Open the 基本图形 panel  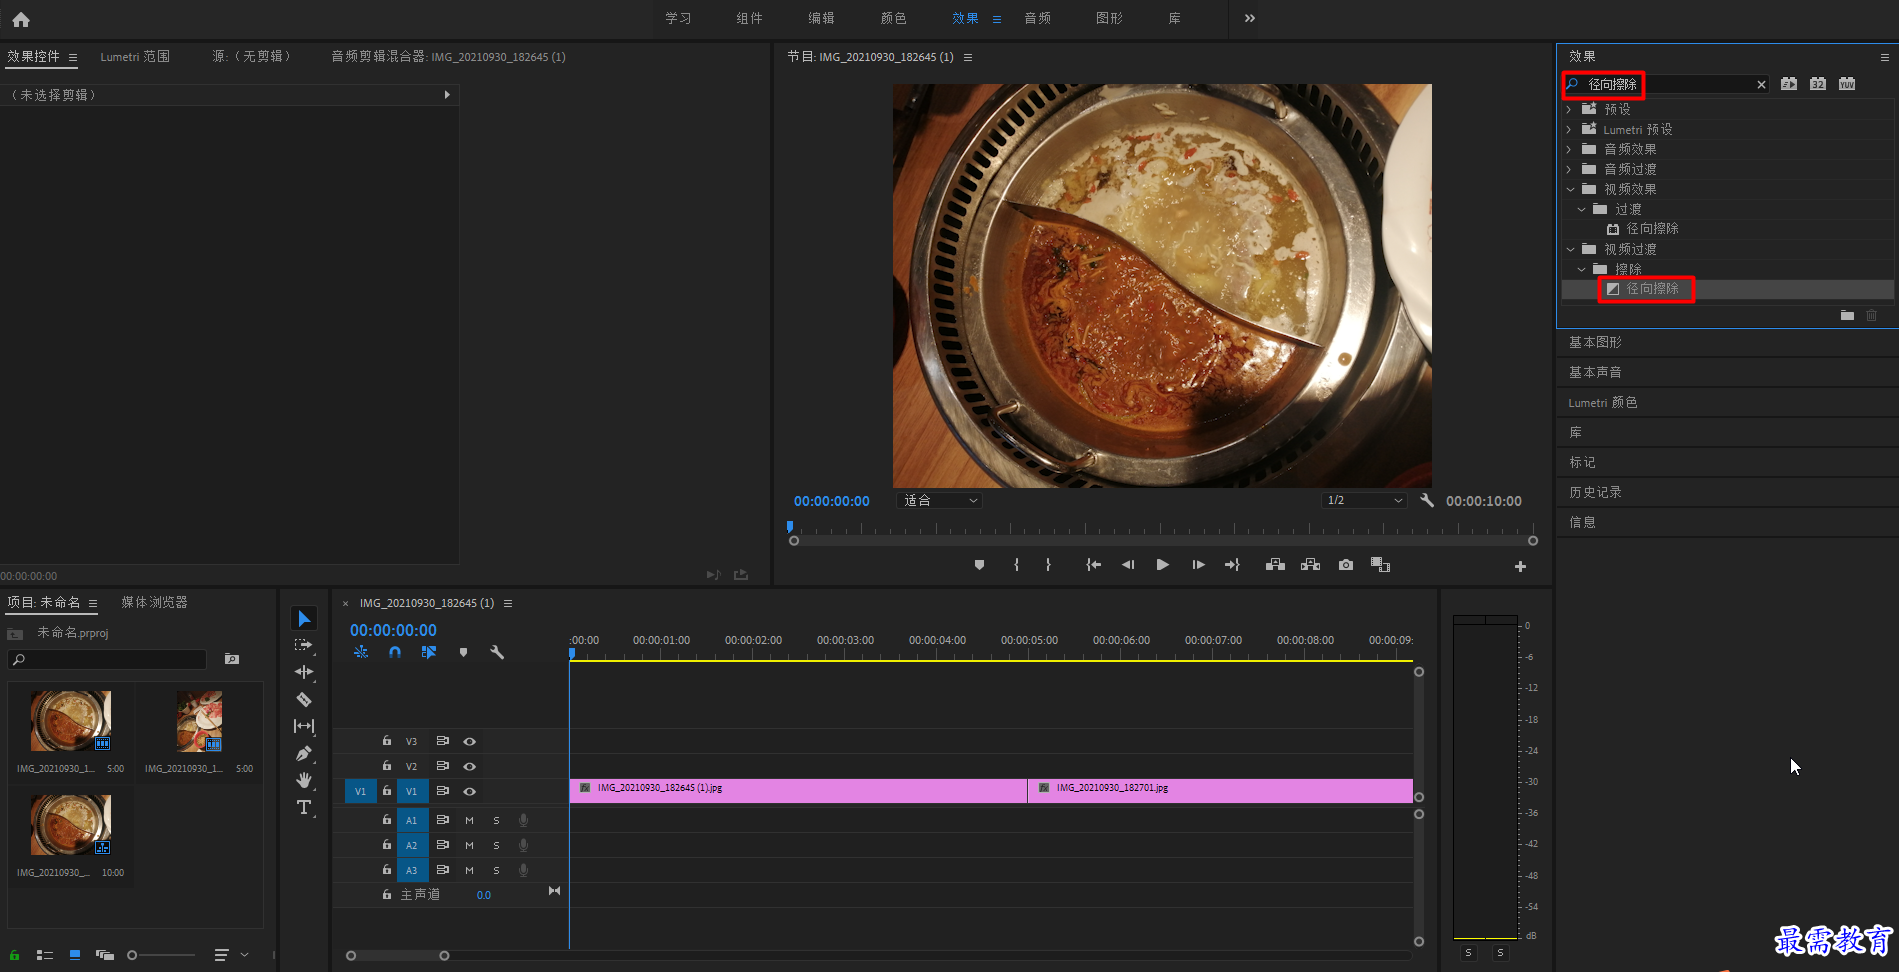[1595, 342]
